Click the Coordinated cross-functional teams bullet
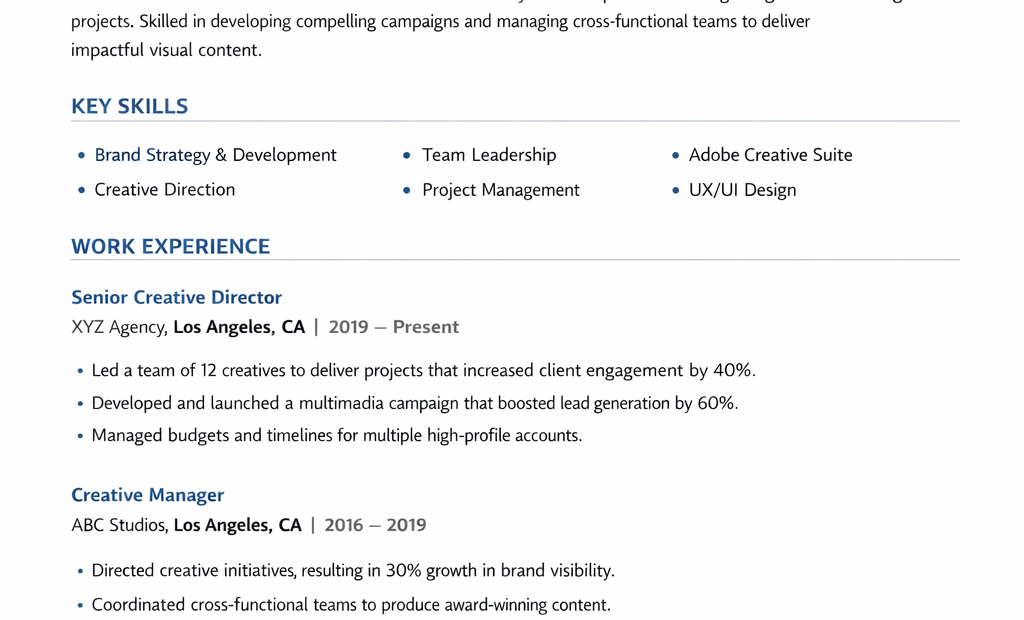This screenshot has width=1024, height=620. tap(350, 605)
